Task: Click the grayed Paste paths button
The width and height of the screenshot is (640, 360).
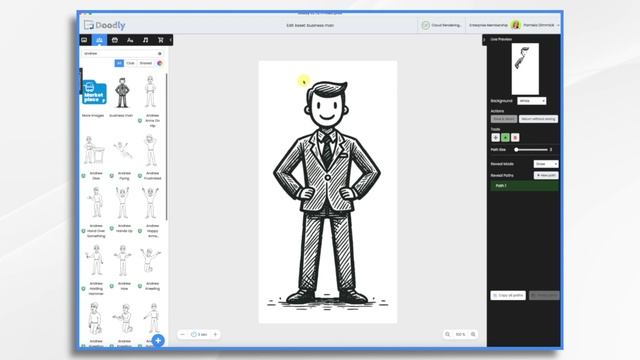Action: pos(544,295)
